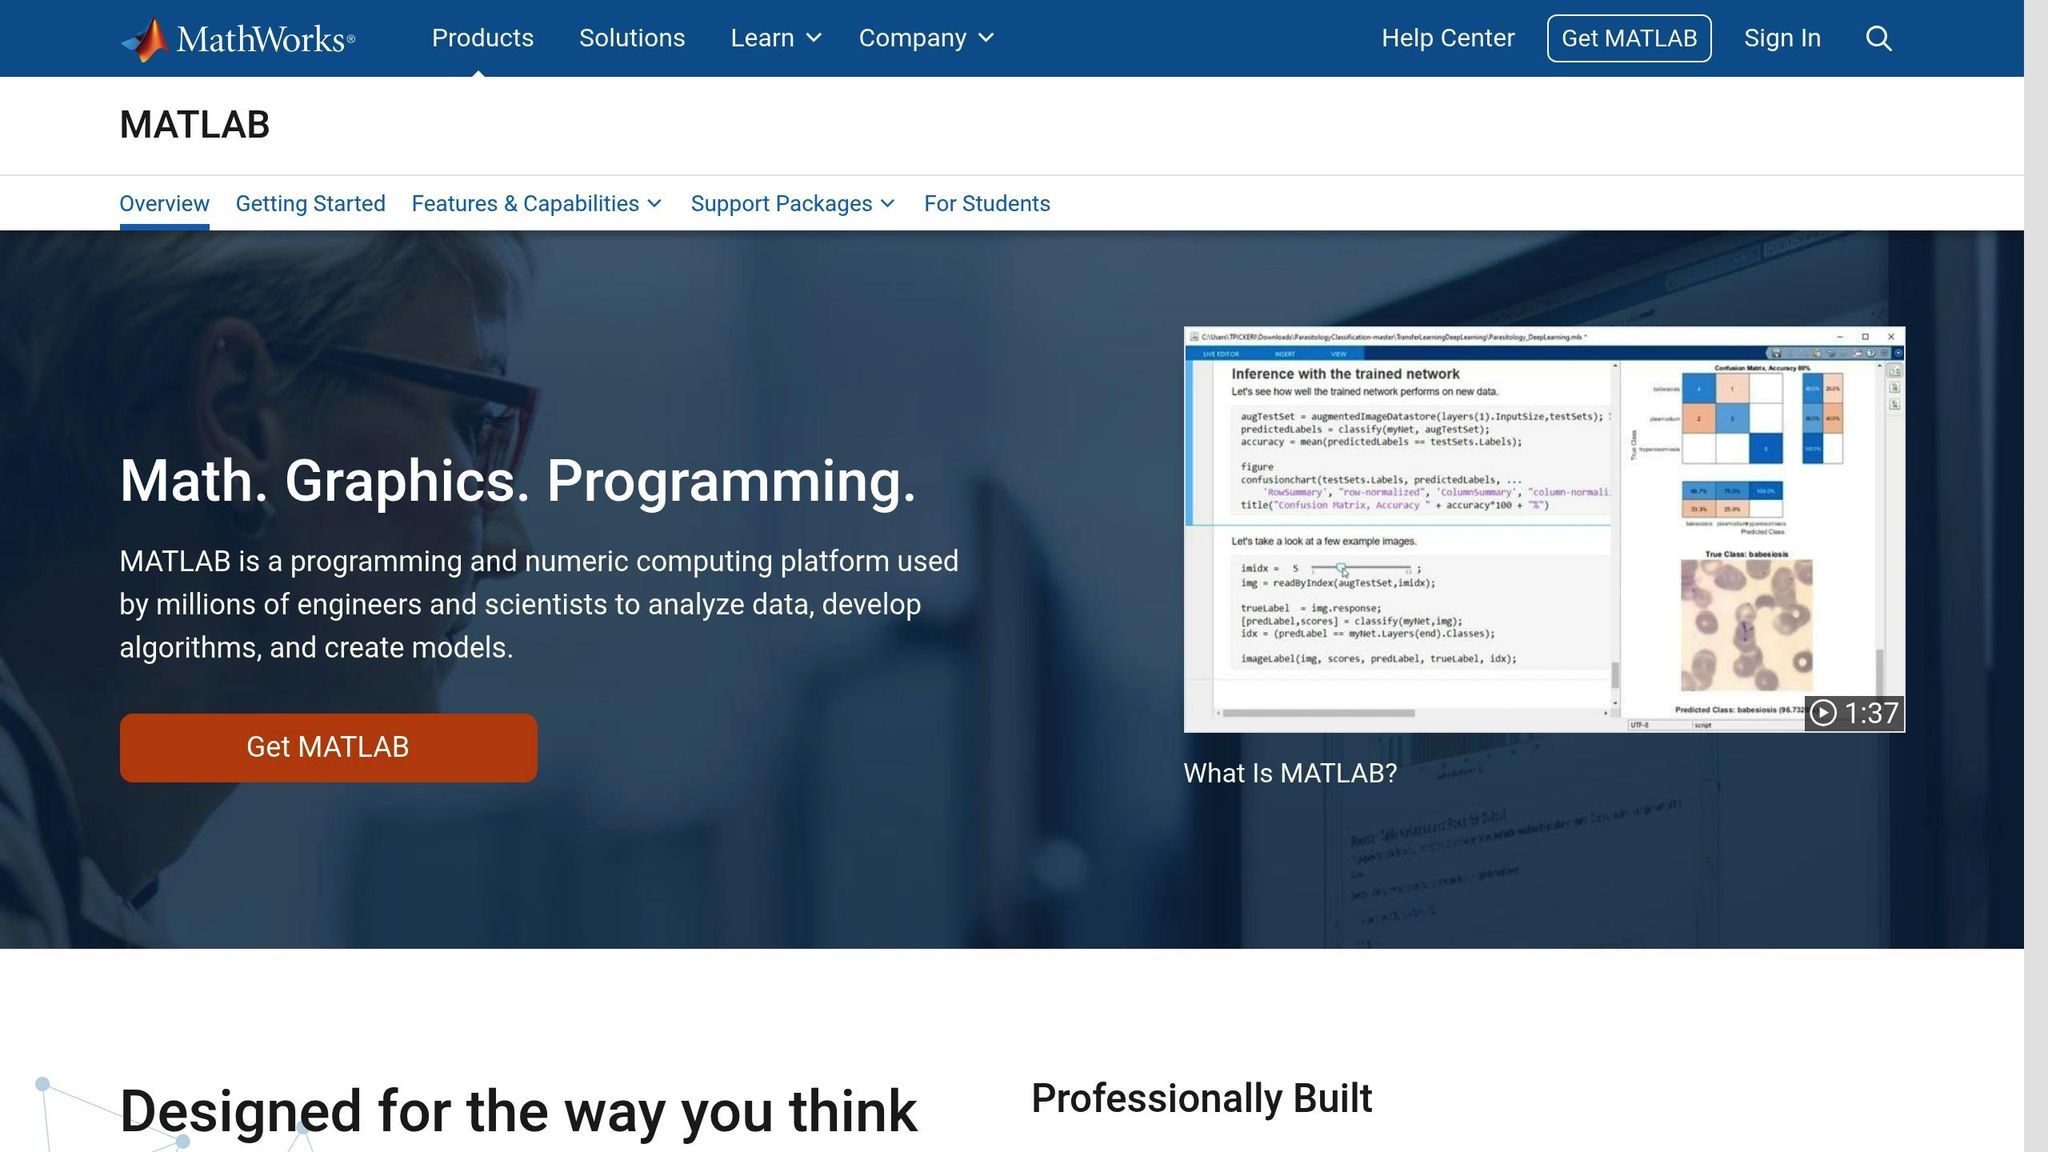Click the What Is MATLAB? caption link
Image resolution: width=2048 pixels, height=1152 pixels.
tap(1290, 773)
